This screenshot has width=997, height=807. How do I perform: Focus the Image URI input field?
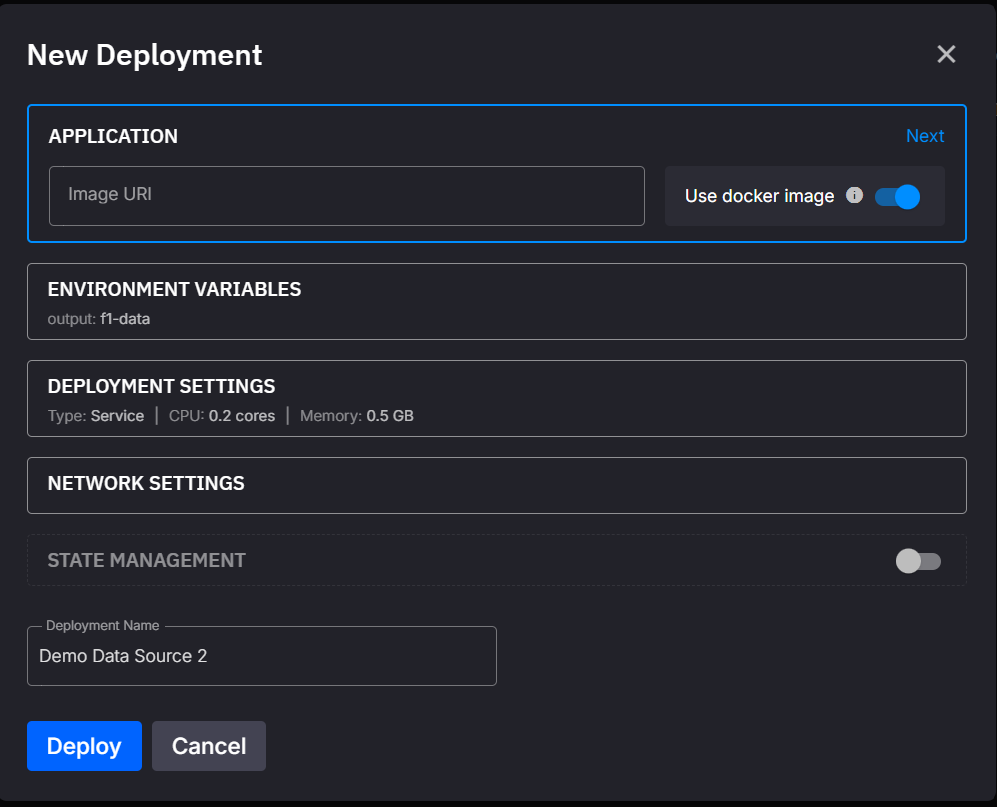[346, 196]
